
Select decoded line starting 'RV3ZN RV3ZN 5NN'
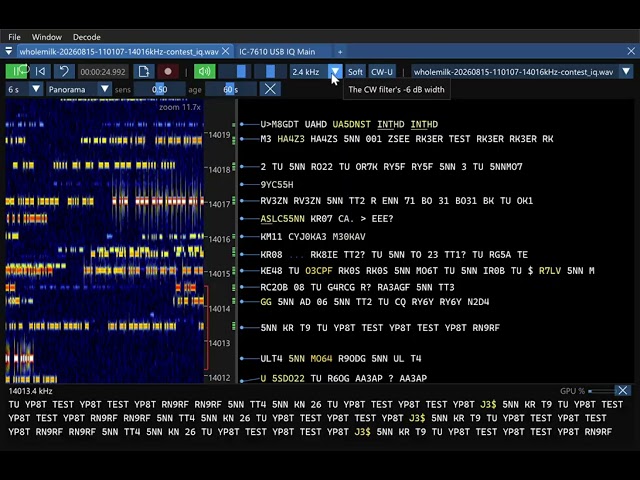tap(397, 200)
